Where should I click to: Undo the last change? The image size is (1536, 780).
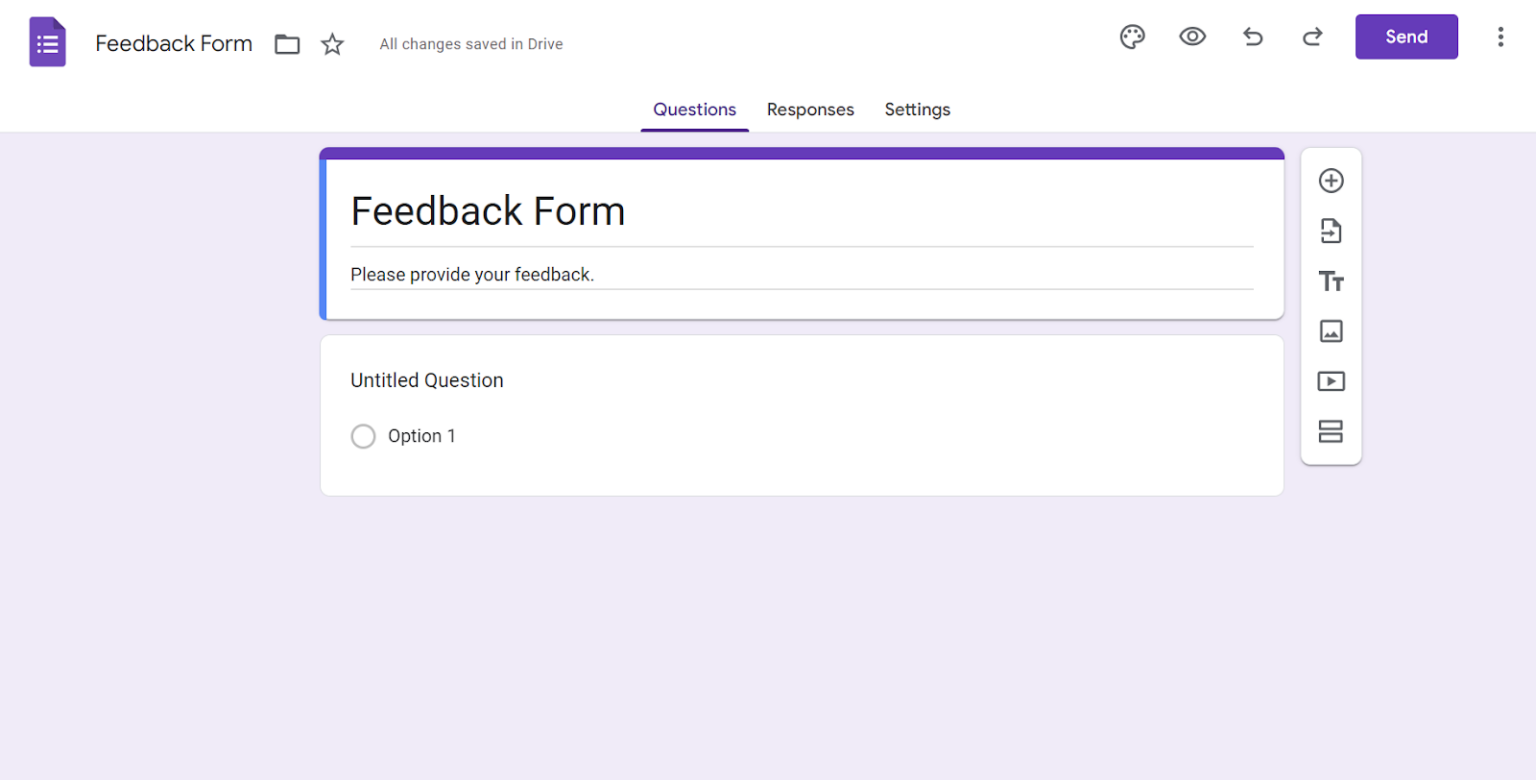[x=1252, y=36]
